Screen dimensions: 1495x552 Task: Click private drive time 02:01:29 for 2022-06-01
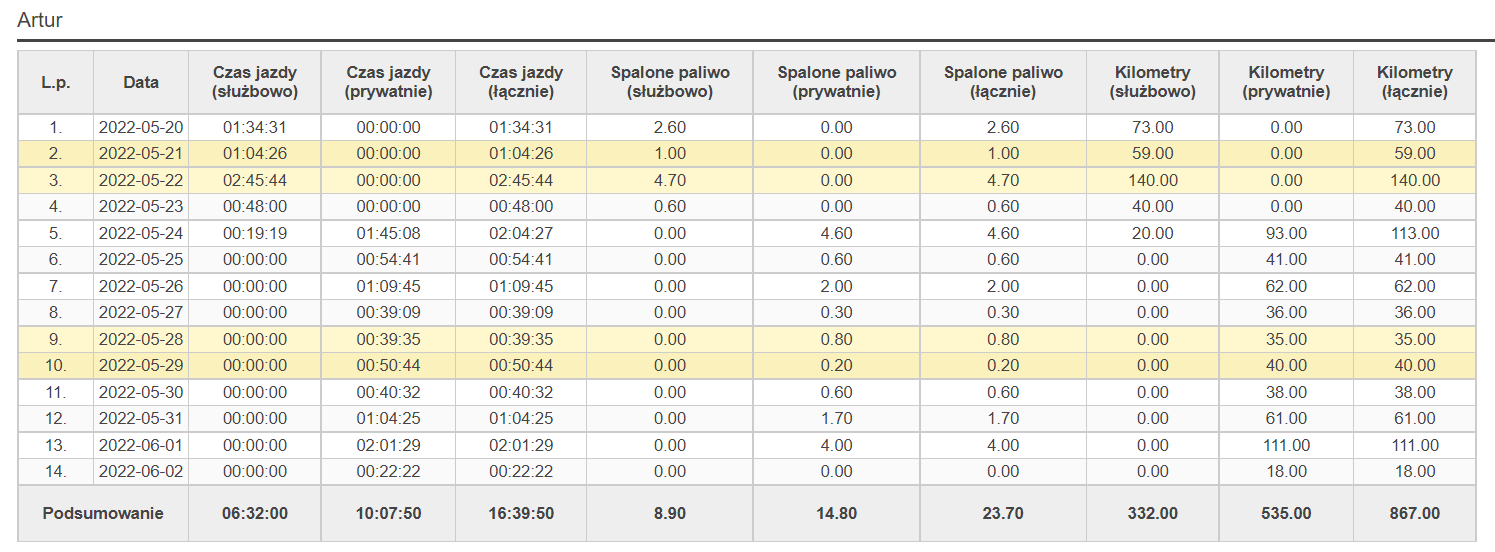click(x=388, y=446)
